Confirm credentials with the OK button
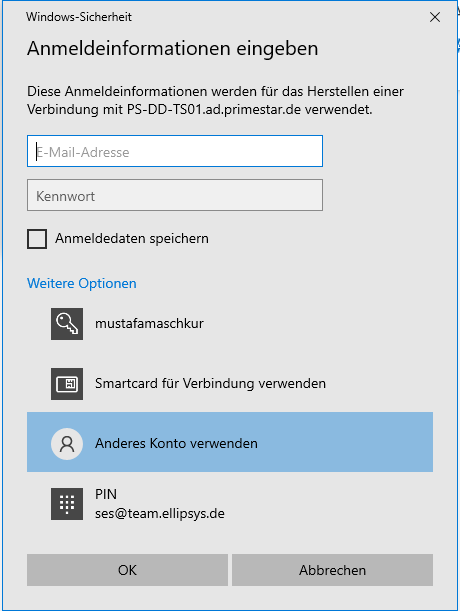 [x=127, y=570]
